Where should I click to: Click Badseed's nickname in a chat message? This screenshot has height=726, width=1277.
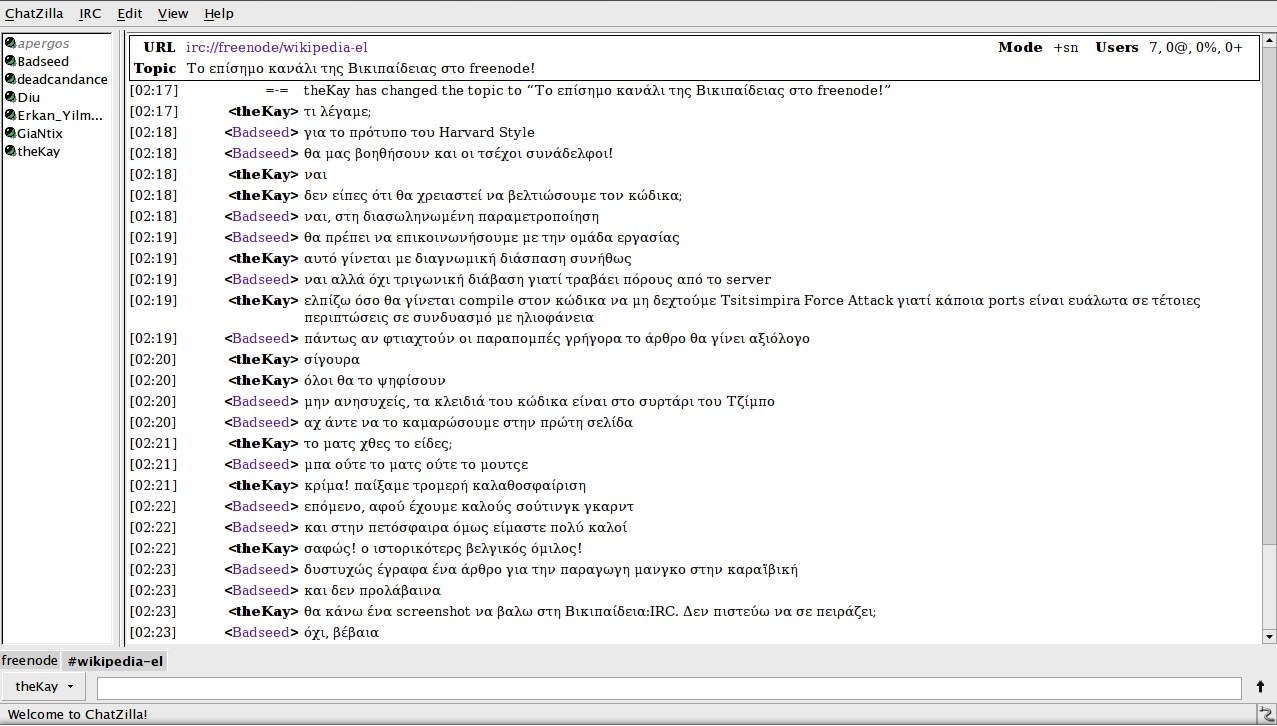(259, 132)
